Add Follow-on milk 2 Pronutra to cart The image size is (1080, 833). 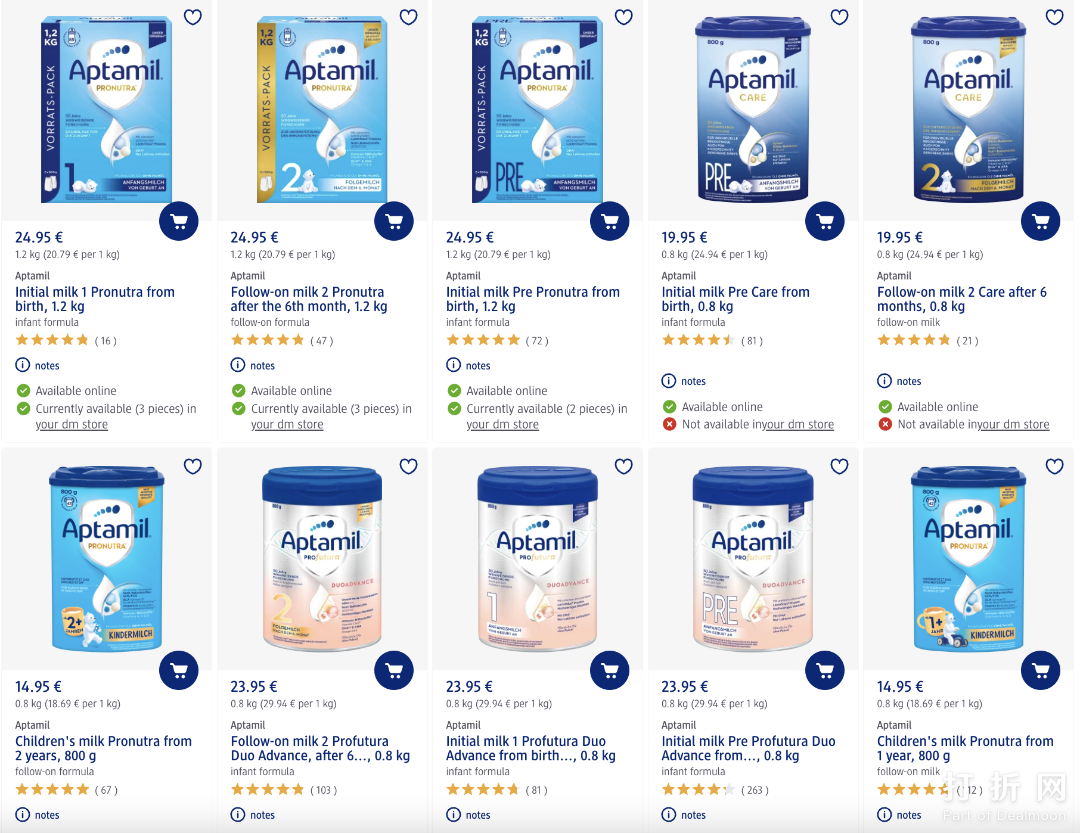394,221
